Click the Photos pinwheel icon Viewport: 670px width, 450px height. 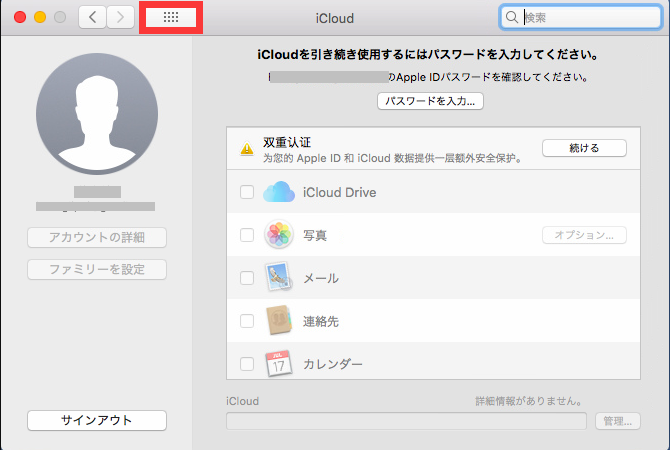(279, 234)
